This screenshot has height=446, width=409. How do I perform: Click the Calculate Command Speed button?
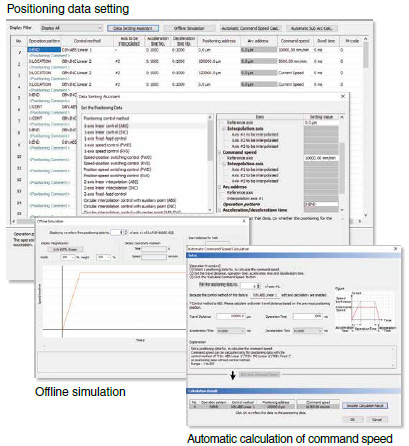[x=260, y=375]
